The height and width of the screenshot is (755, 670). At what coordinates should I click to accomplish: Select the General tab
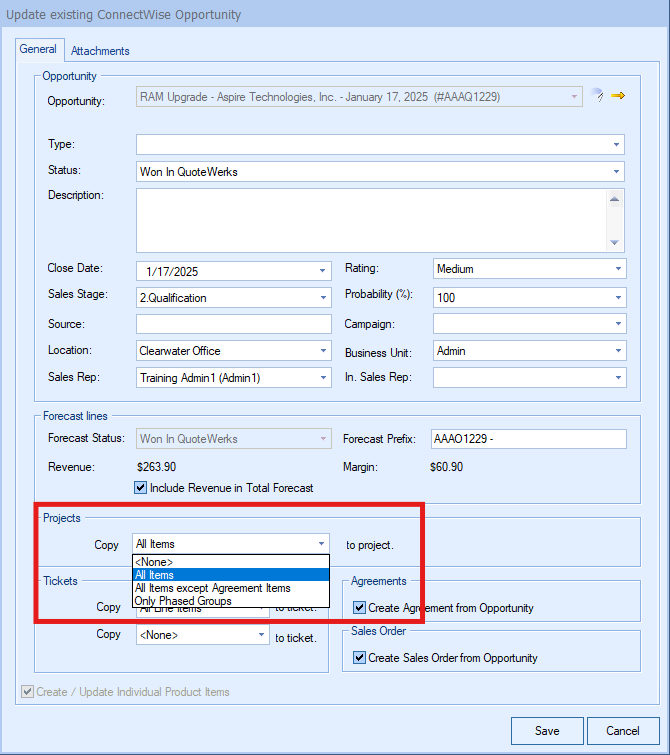38,50
